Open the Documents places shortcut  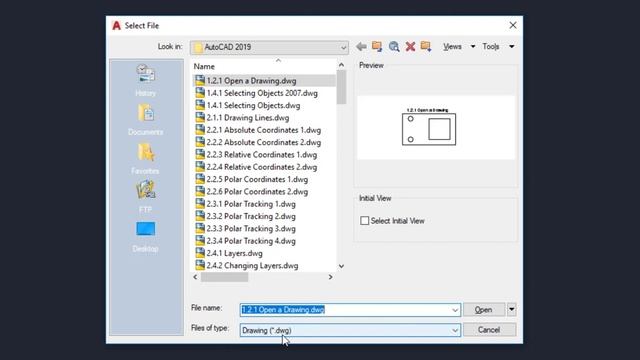coord(145,120)
